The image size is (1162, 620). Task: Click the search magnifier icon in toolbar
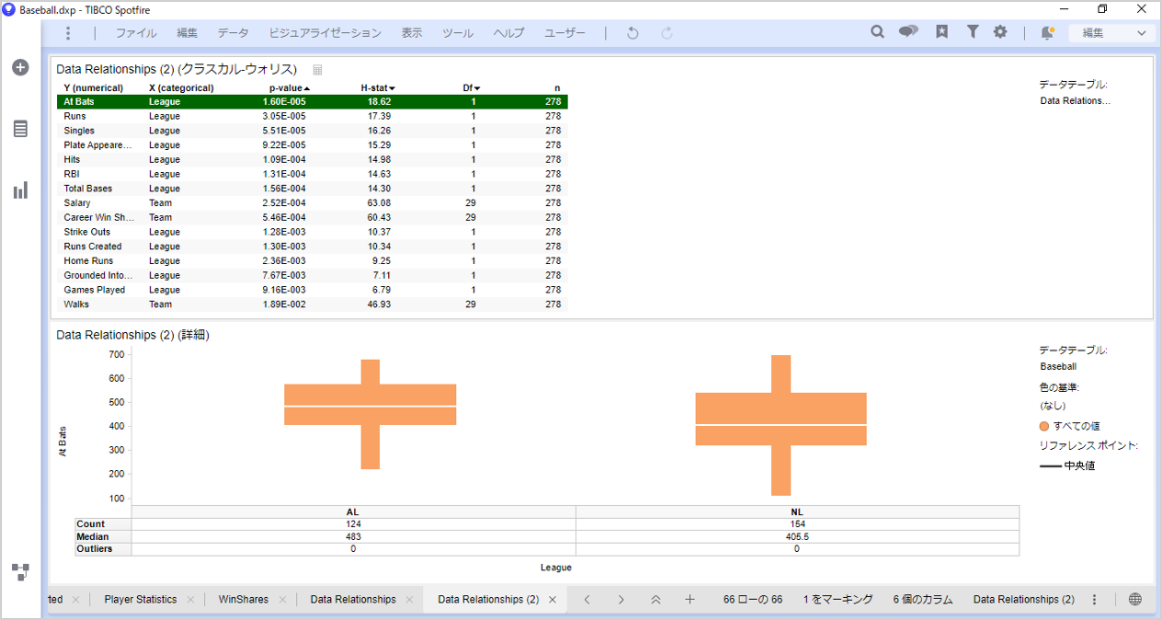click(x=877, y=32)
